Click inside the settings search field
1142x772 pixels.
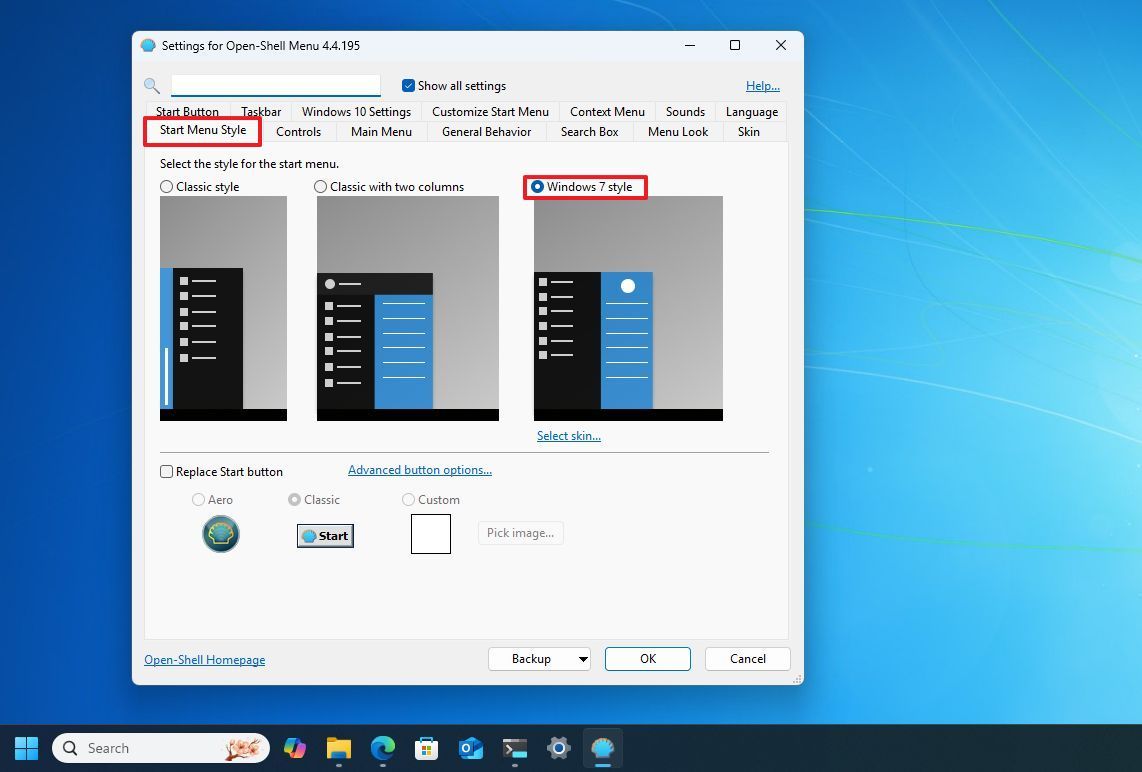point(275,85)
